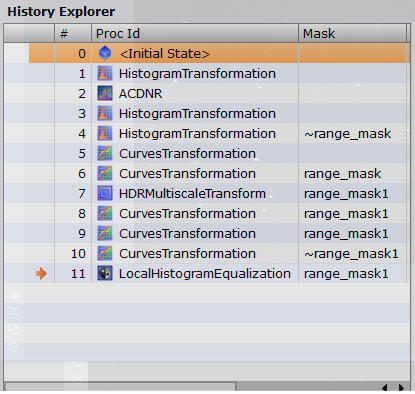
Task: Click the orange current-state arrow marker
Action: coord(41,273)
